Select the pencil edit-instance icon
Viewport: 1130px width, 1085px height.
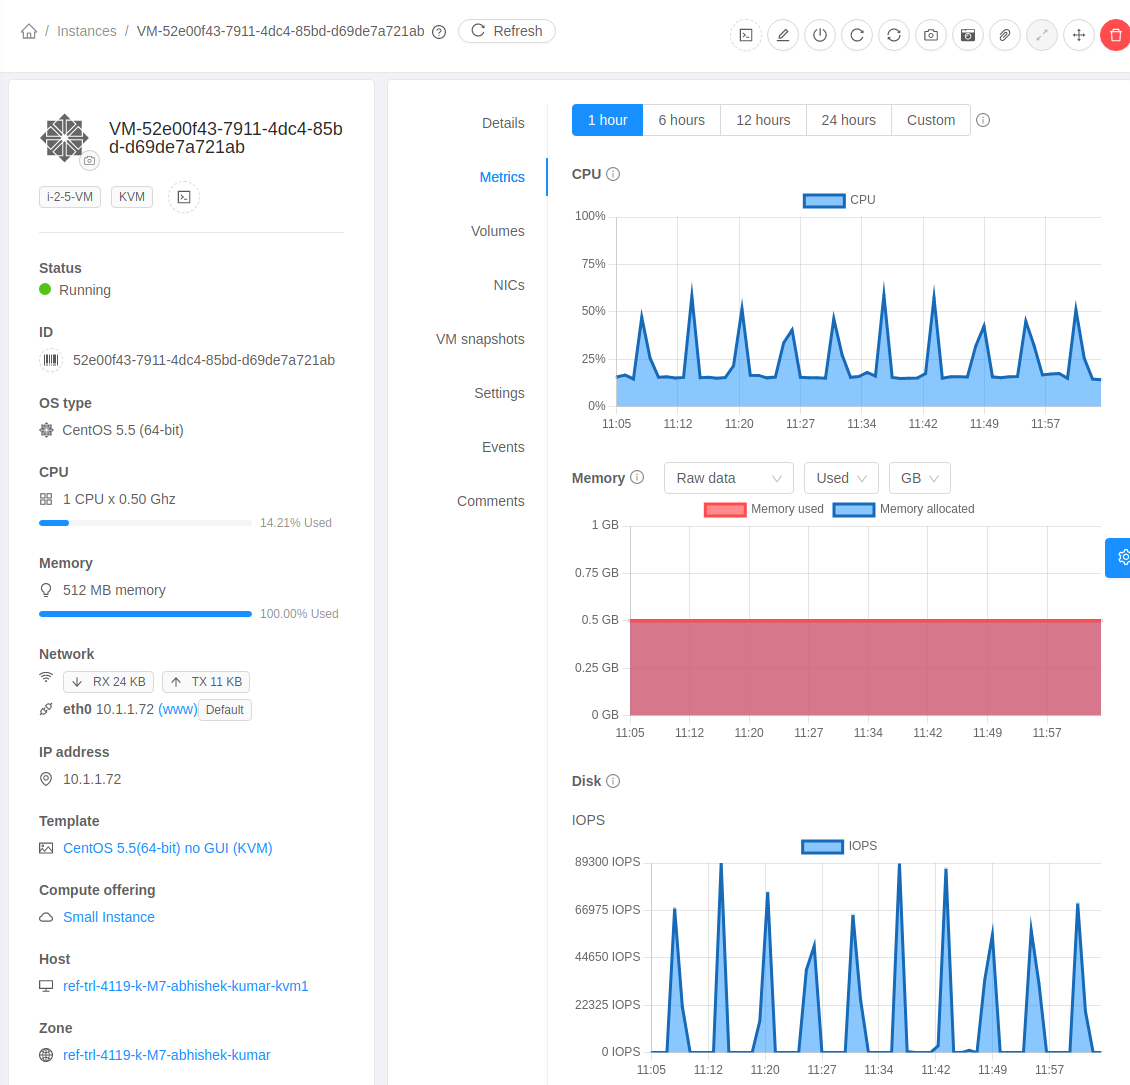tap(783, 35)
